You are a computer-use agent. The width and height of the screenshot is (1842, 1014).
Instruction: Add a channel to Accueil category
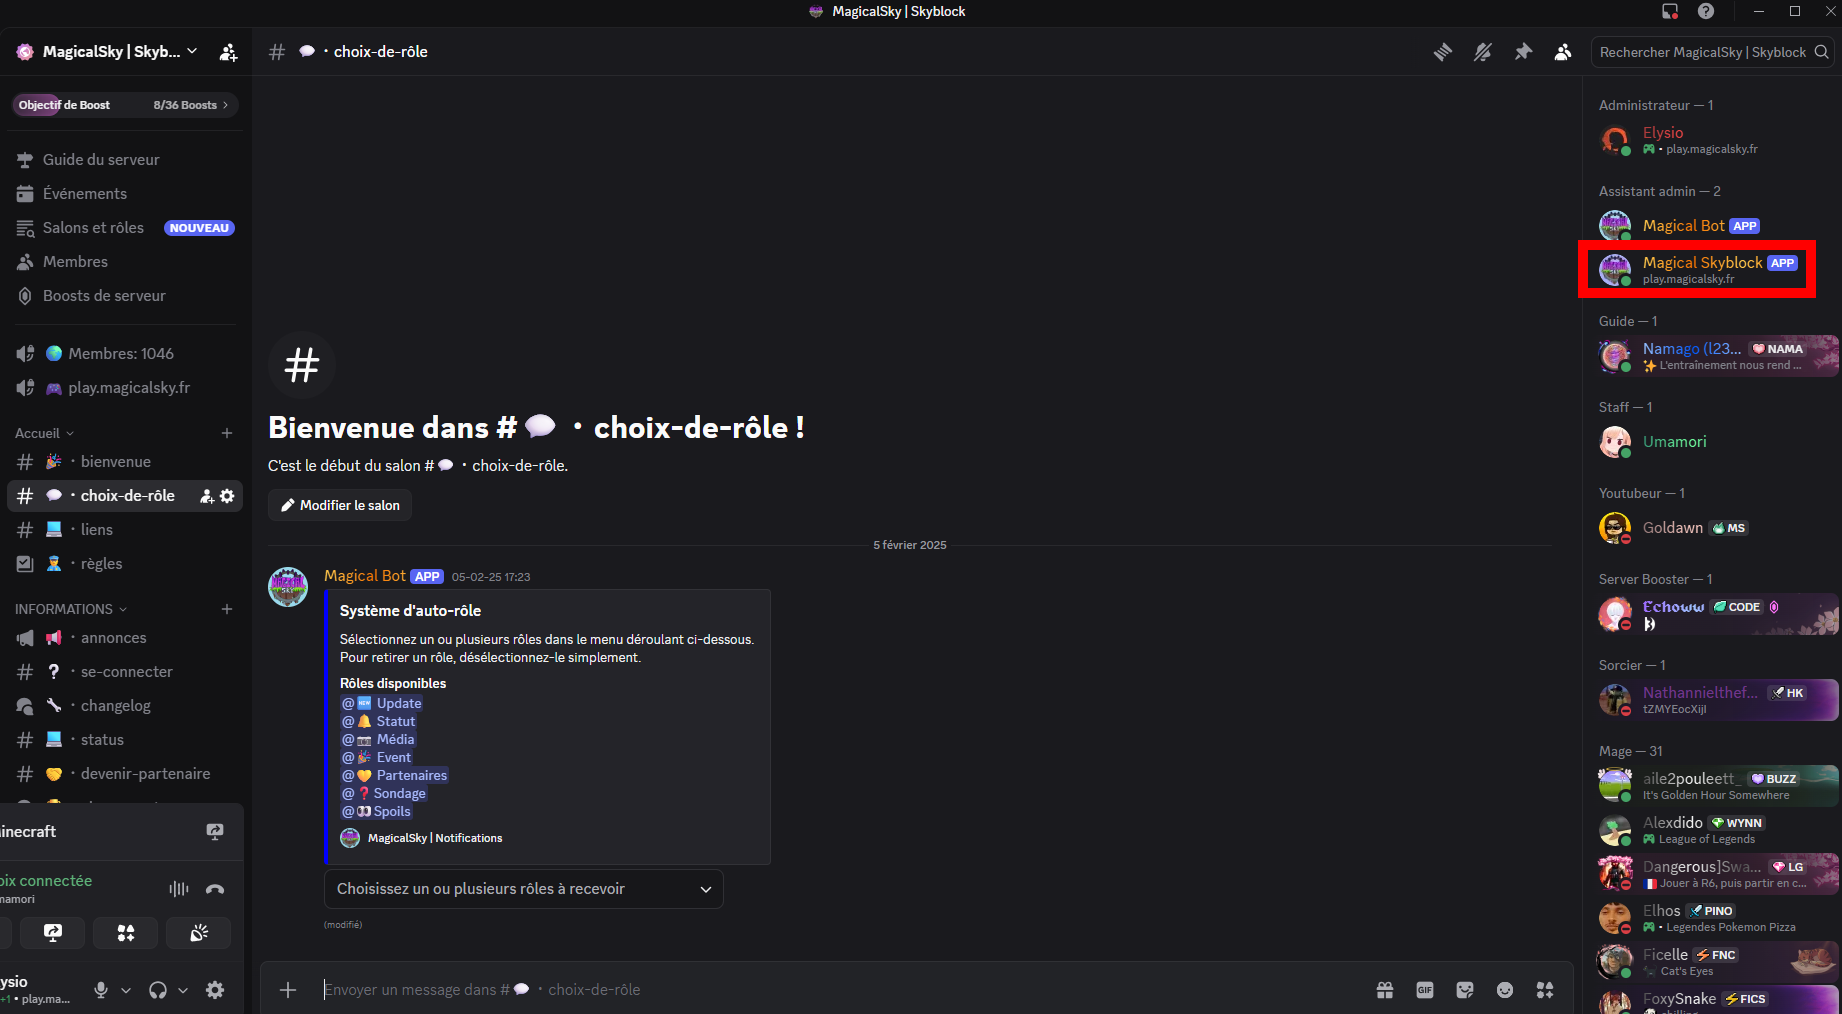click(x=227, y=433)
